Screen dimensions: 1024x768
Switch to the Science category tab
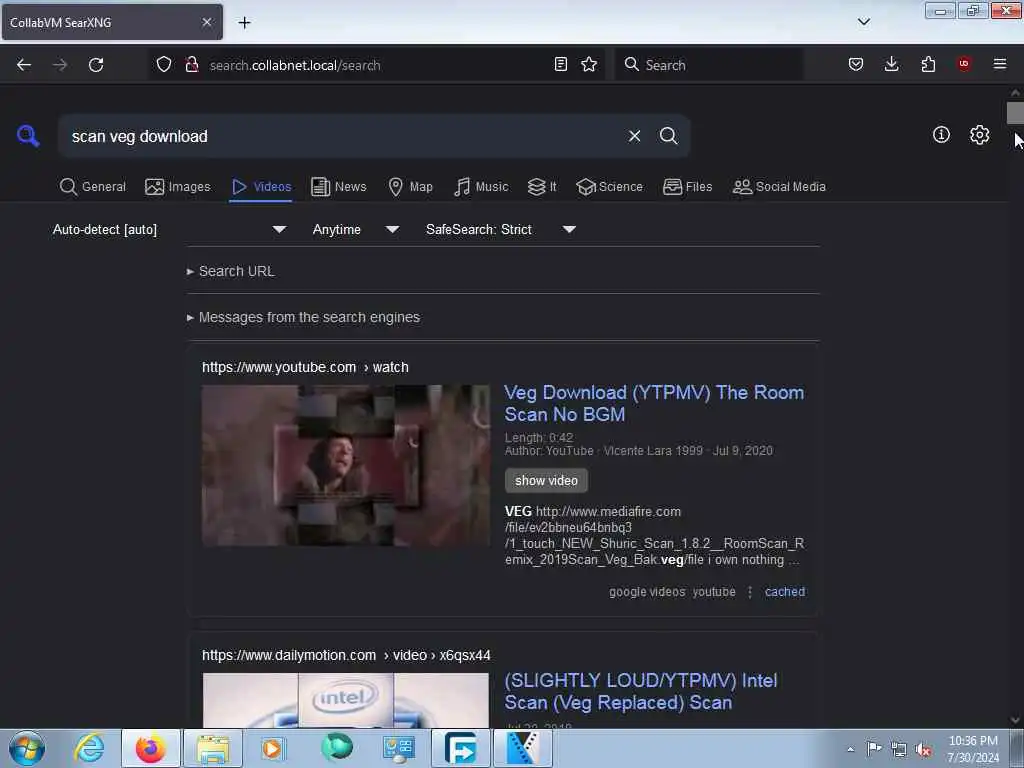pyautogui.click(x=609, y=187)
